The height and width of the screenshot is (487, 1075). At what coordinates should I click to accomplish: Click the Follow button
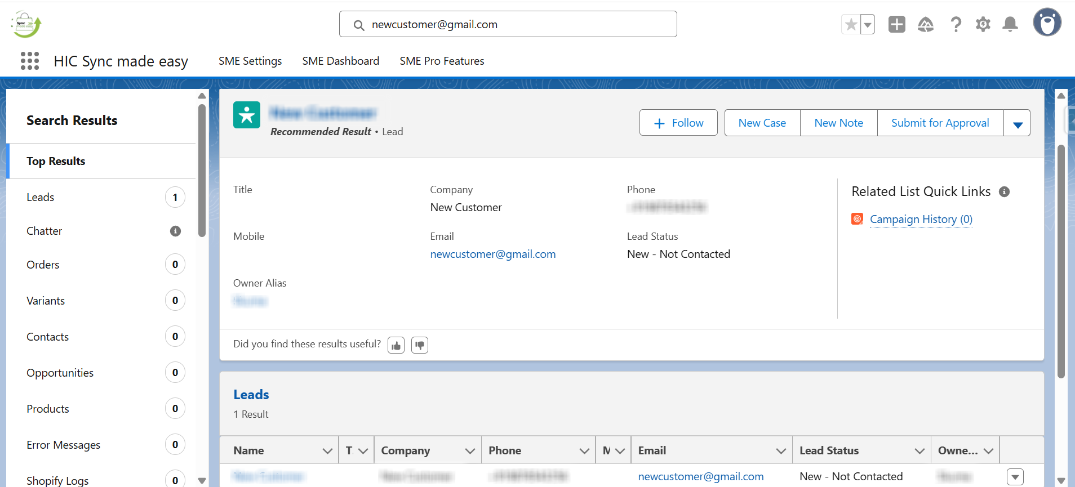pos(678,123)
